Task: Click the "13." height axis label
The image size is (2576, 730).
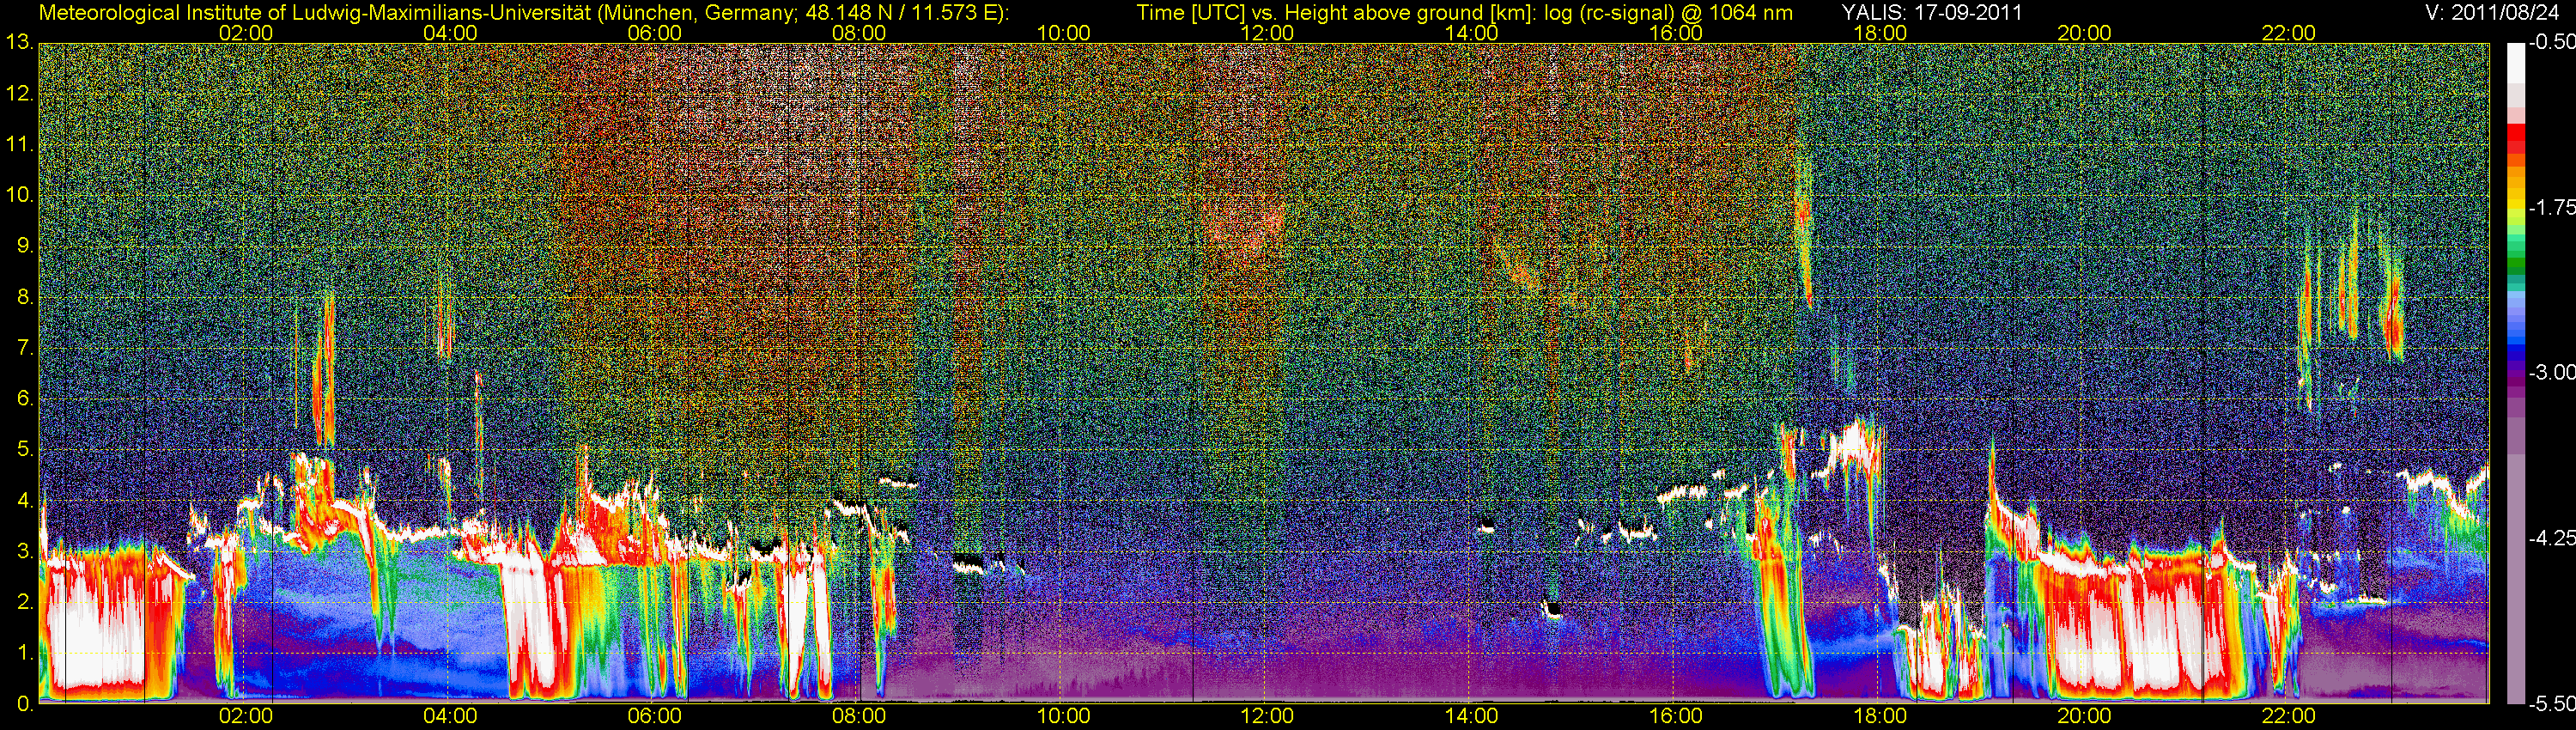Action: click(20, 43)
